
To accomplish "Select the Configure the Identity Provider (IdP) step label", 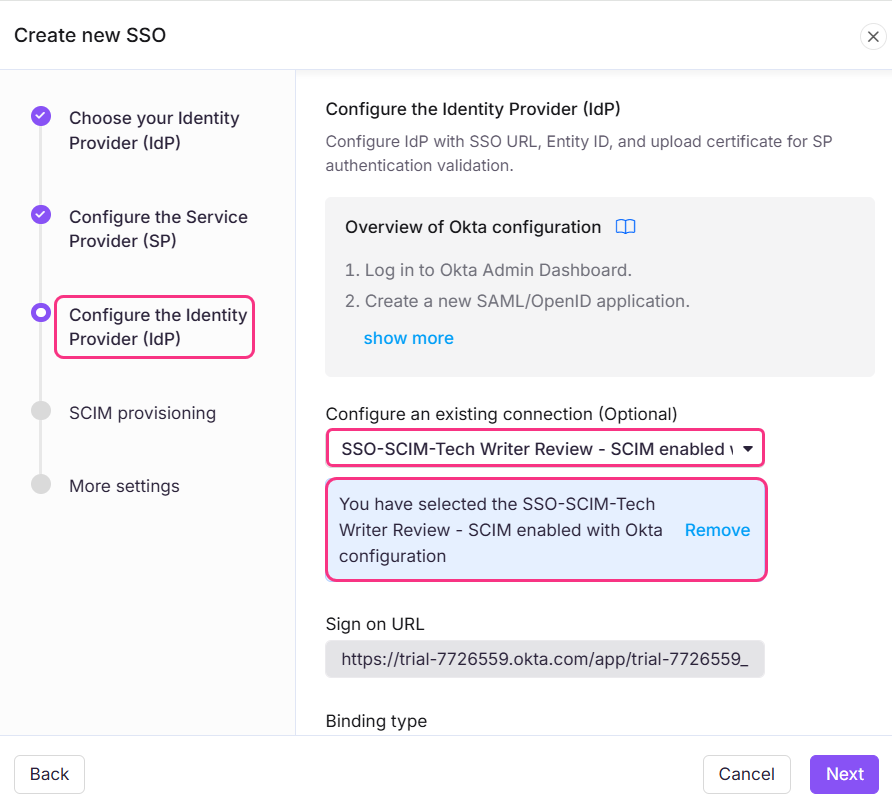I will 157,327.
